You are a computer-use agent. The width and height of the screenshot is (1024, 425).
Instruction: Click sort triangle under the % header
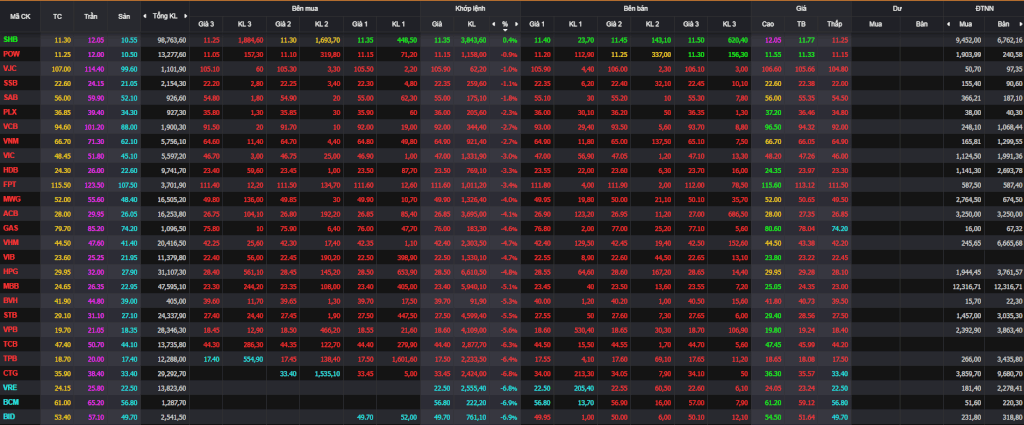505,30
